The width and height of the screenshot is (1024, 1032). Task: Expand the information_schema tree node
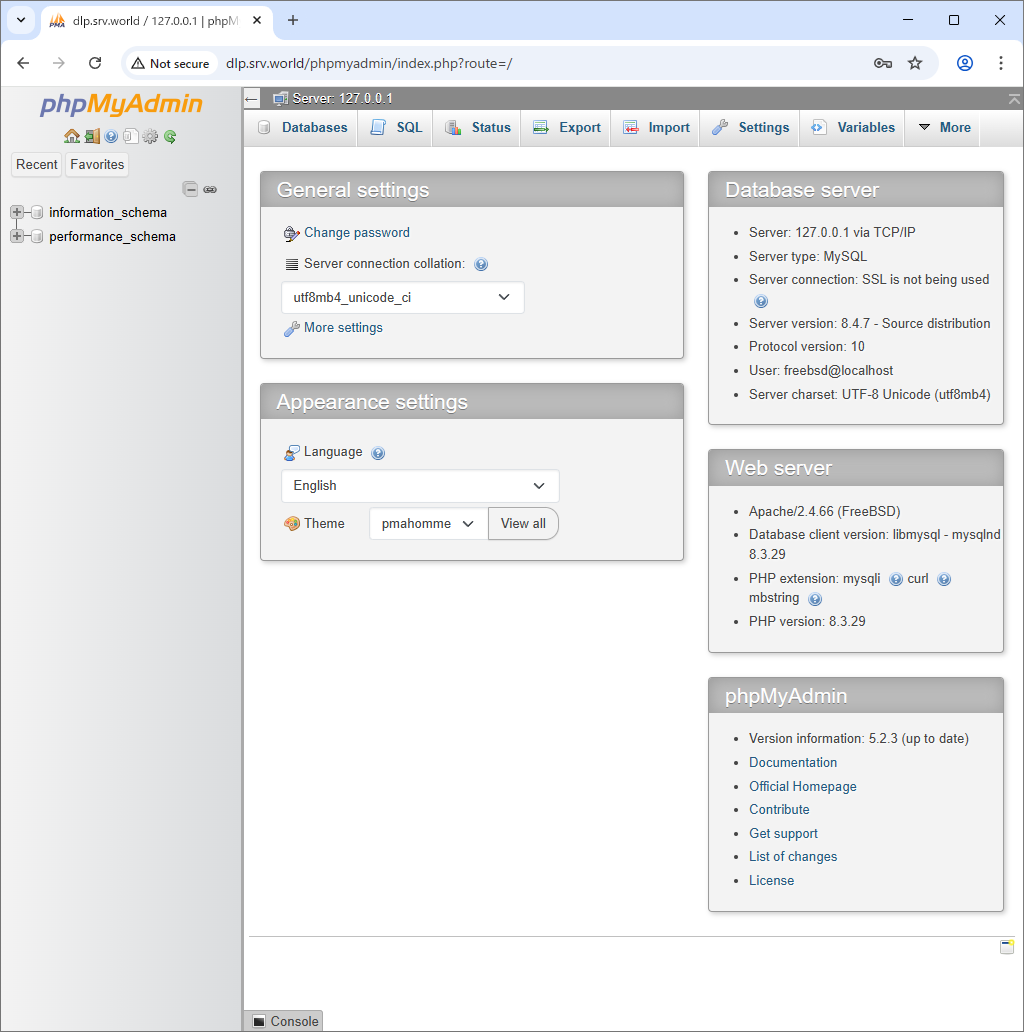(x=17, y=212)
